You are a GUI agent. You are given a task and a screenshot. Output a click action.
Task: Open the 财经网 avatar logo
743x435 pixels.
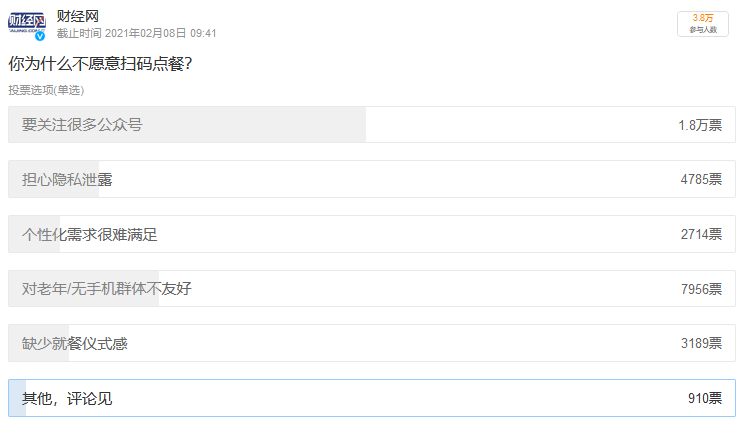[27, 24]
